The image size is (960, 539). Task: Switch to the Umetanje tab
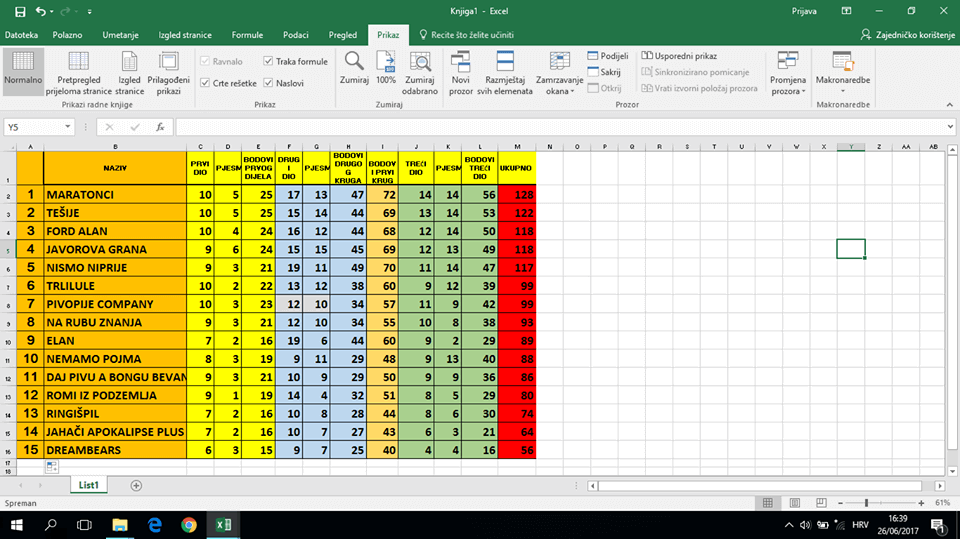119,35
